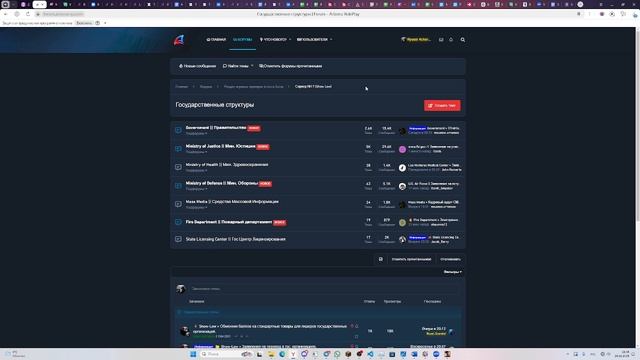Click the Ministry of Health node icon
Image resolution: width=640 pixels, height=360 pixels.
178,167
